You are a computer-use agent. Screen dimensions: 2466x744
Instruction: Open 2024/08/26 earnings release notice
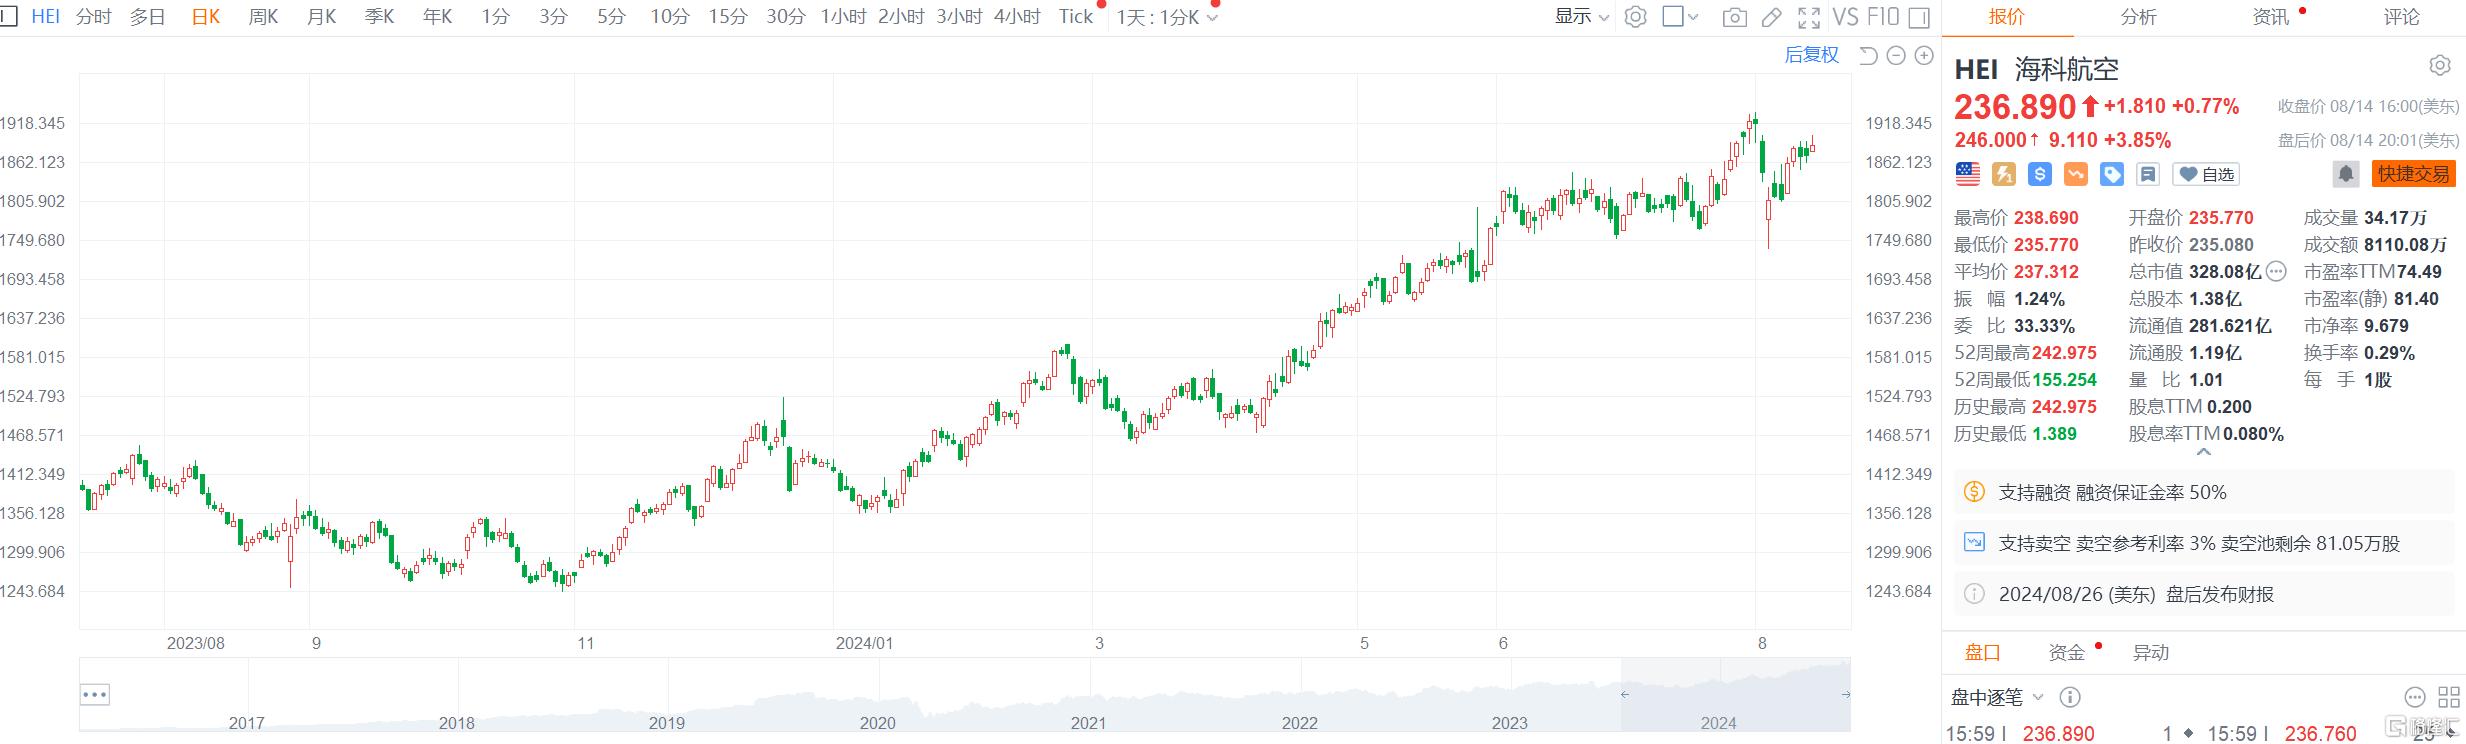click(2204, 594)
